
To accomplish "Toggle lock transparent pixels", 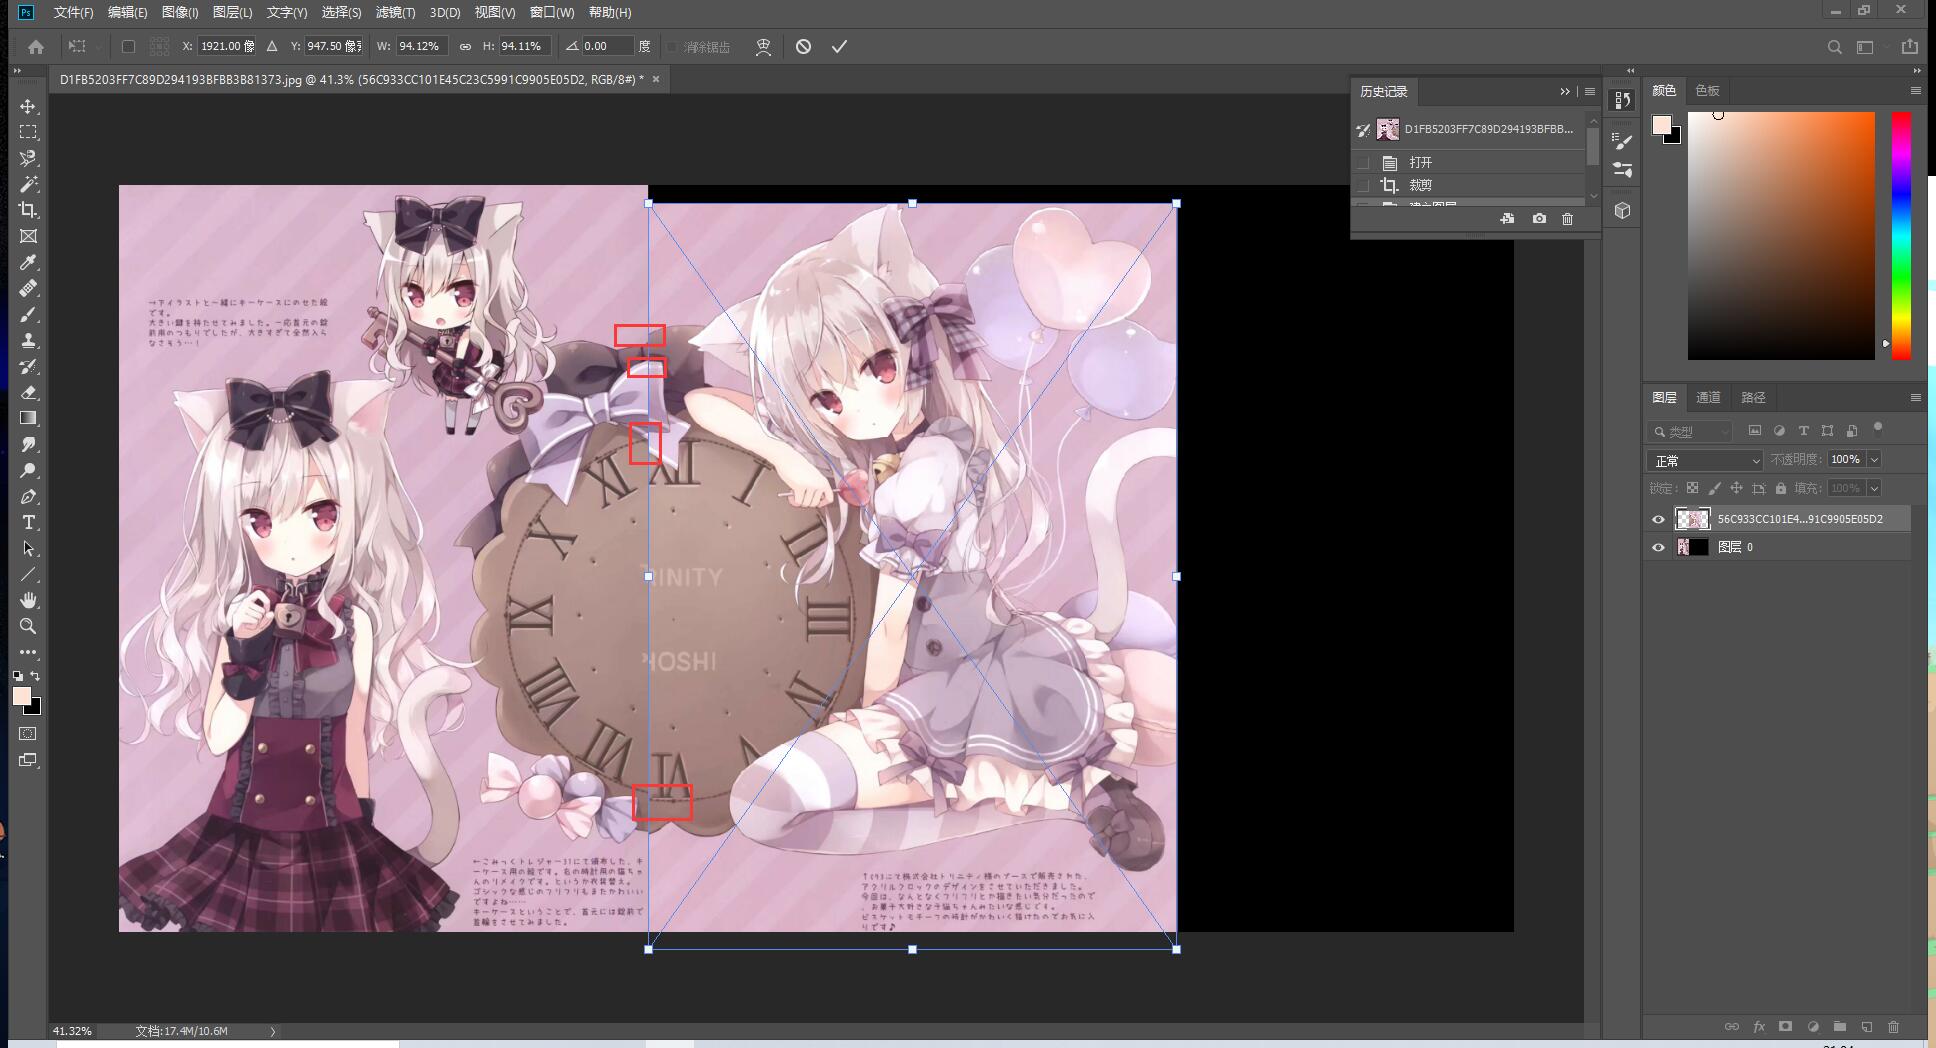I will 1692,488.
